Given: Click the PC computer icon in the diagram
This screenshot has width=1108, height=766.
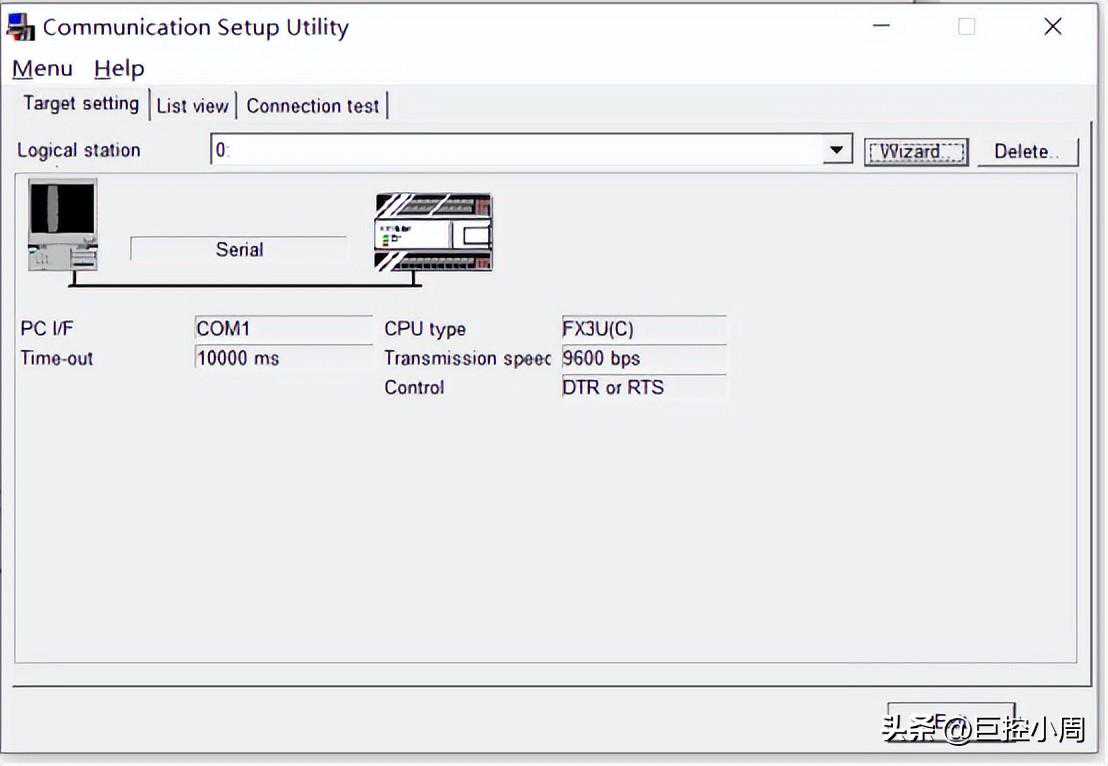Looking at the screenshot, I should click(x=62, y=225).
